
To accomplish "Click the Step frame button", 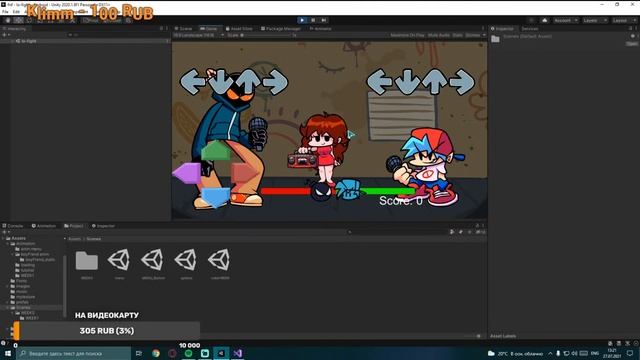I will [324, 20].
